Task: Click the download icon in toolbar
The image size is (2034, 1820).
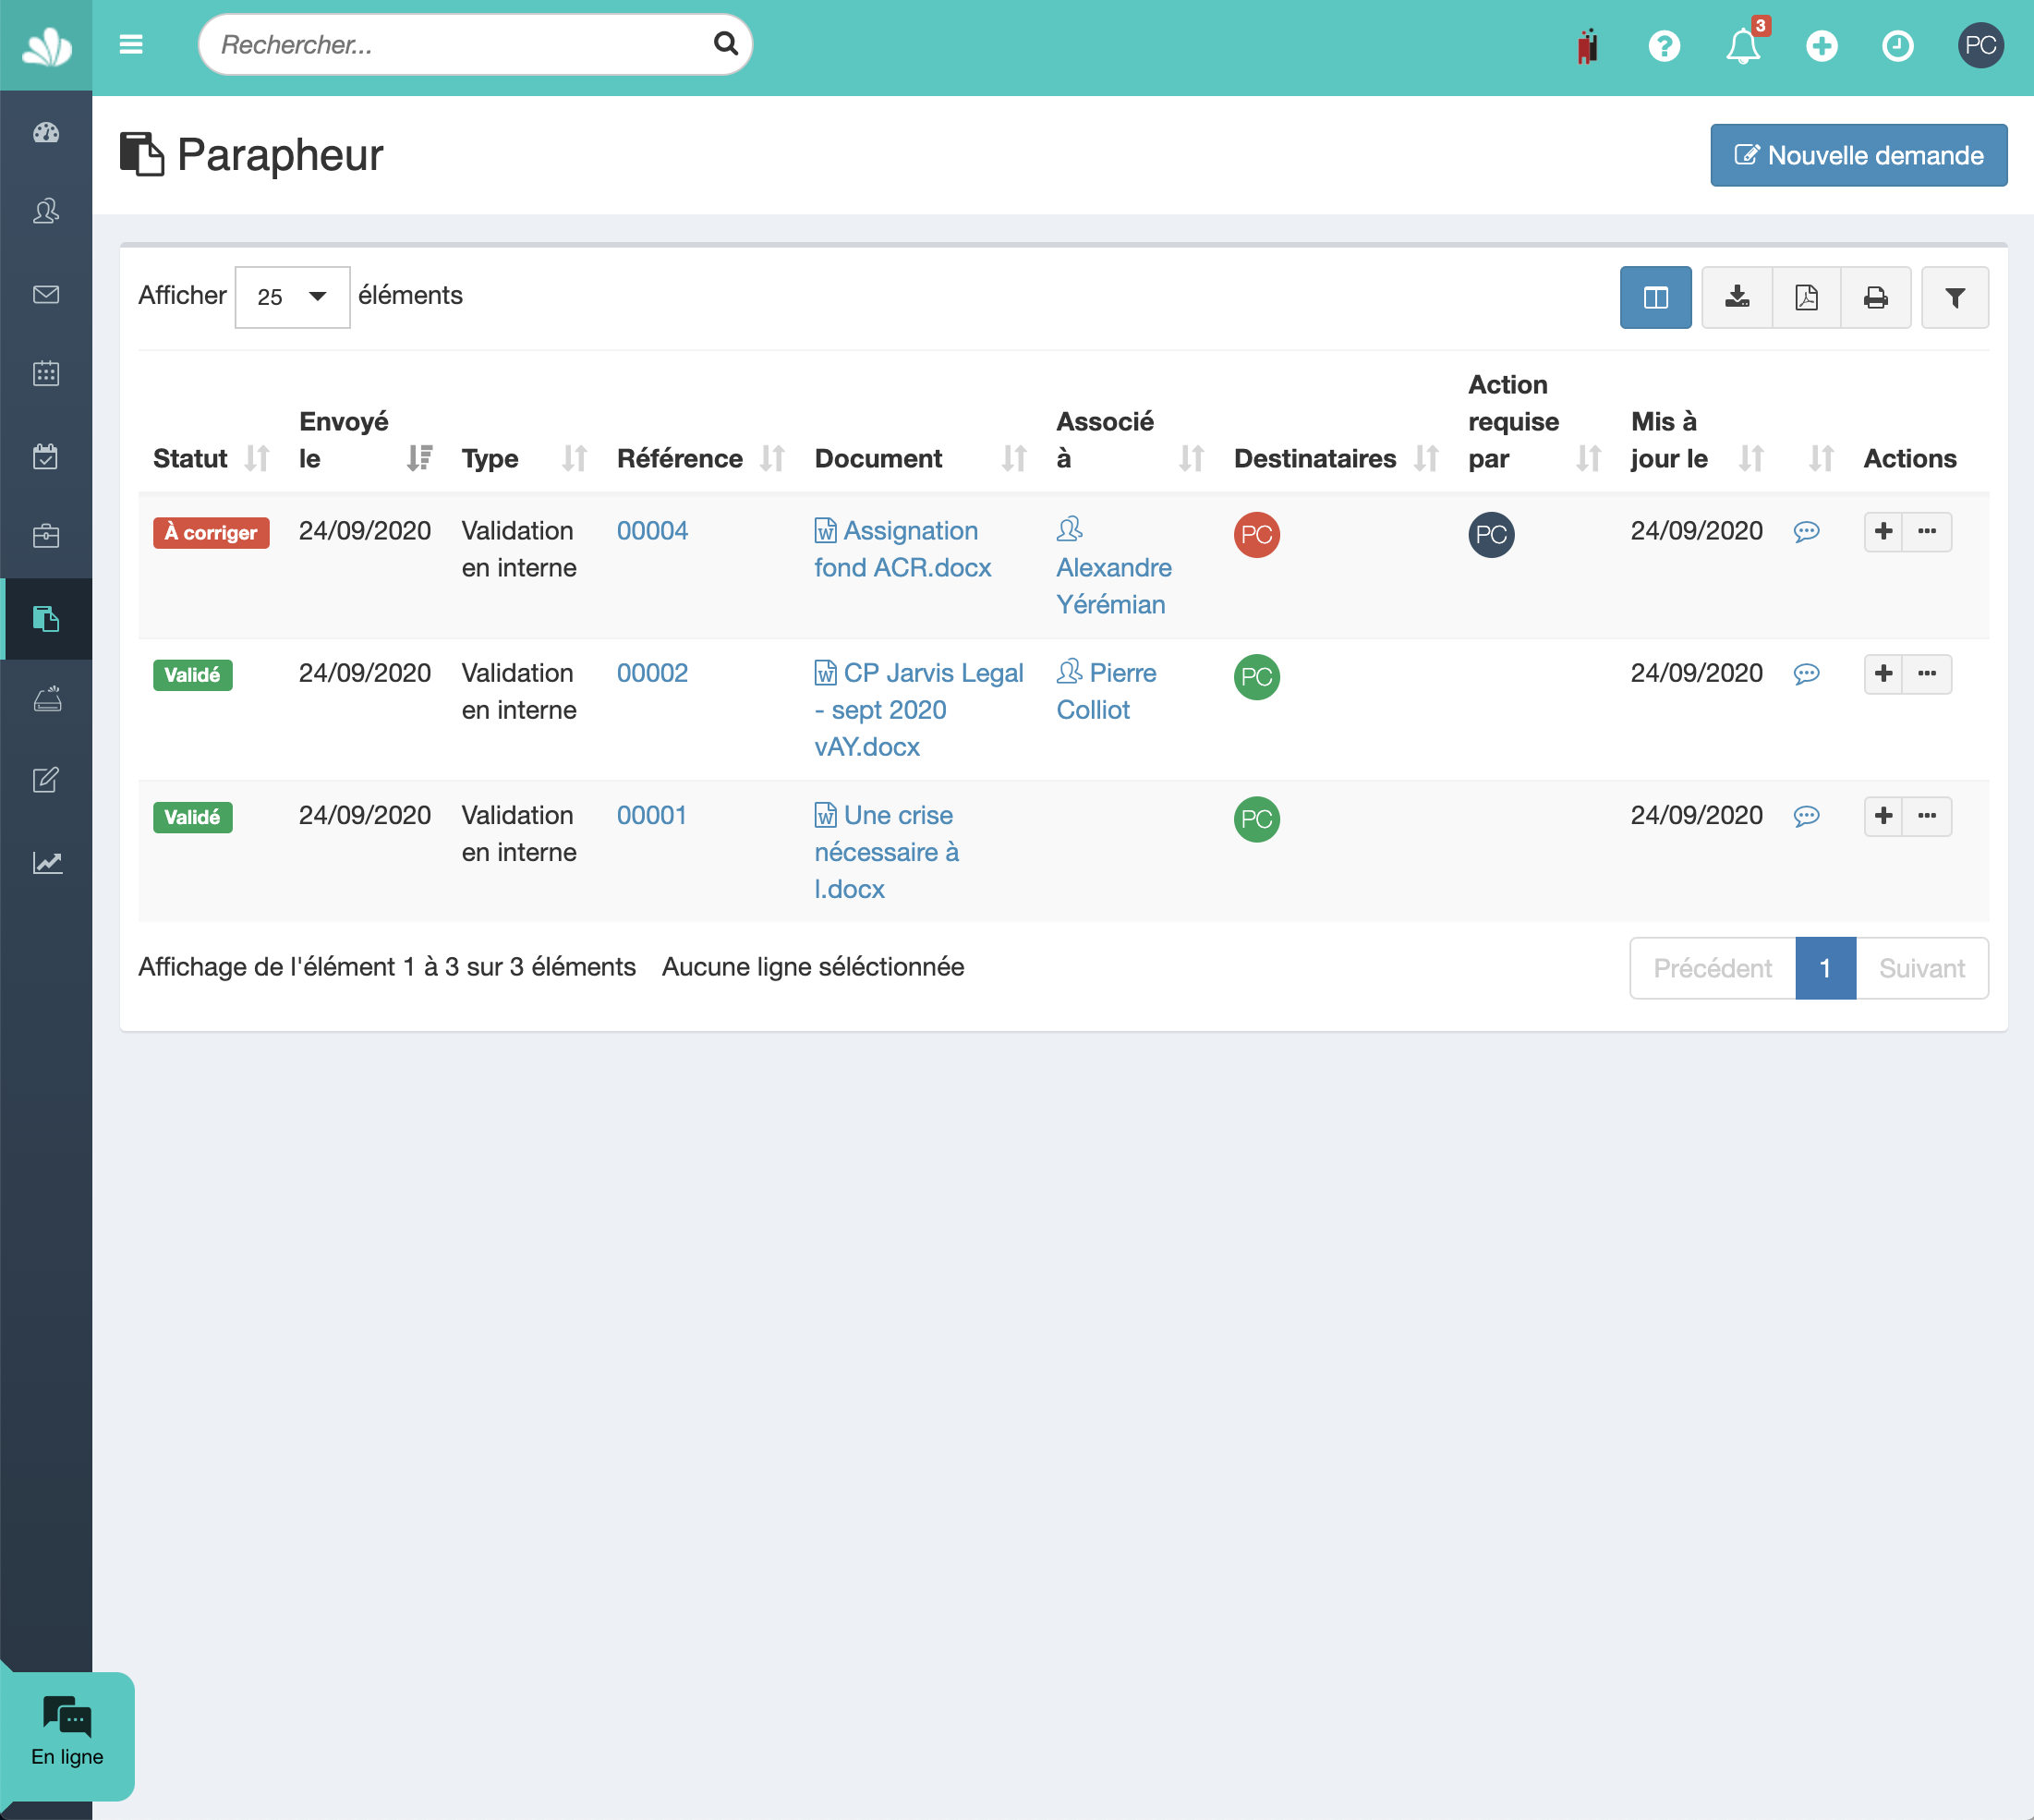Action: [1736, 295]
